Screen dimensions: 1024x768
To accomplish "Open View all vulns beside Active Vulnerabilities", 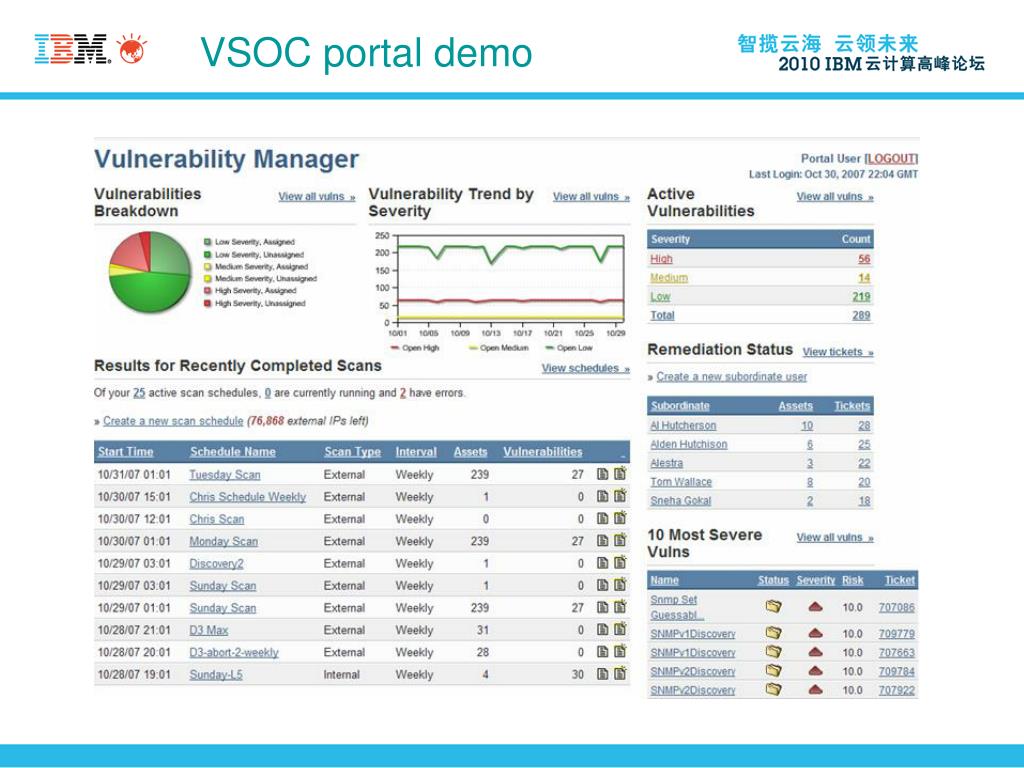I will pyautogui.click(x=835, y=197).
